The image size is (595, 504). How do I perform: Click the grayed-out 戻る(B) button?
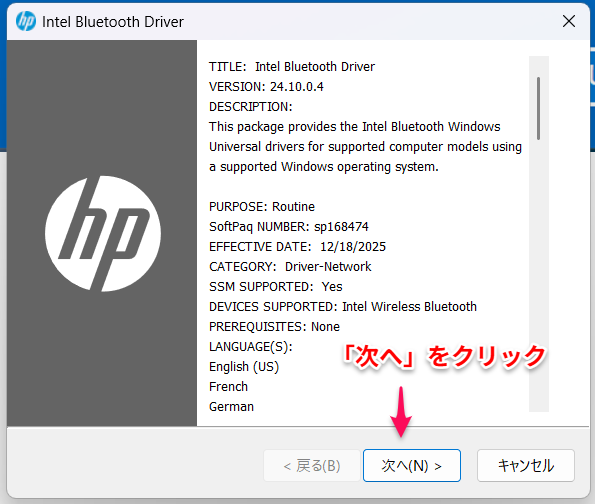pyautogui.click(x=312, y=465)
